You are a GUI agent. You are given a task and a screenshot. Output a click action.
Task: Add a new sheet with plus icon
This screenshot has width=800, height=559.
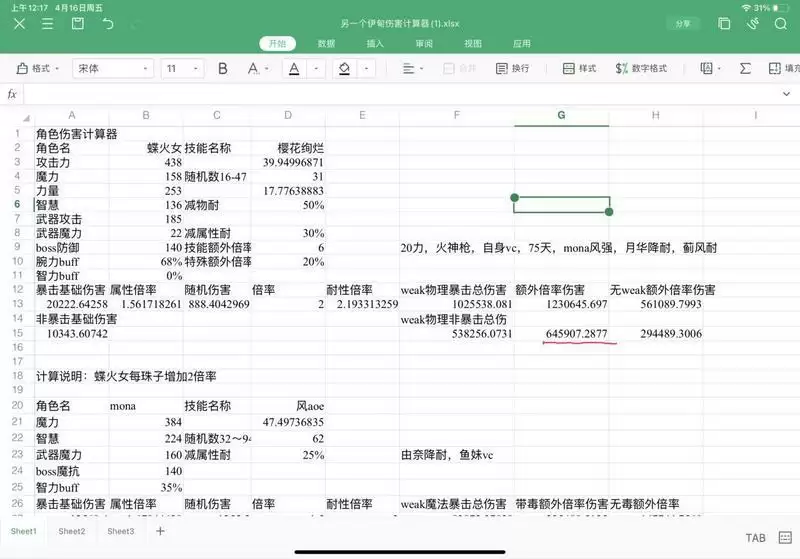(160, 531)
